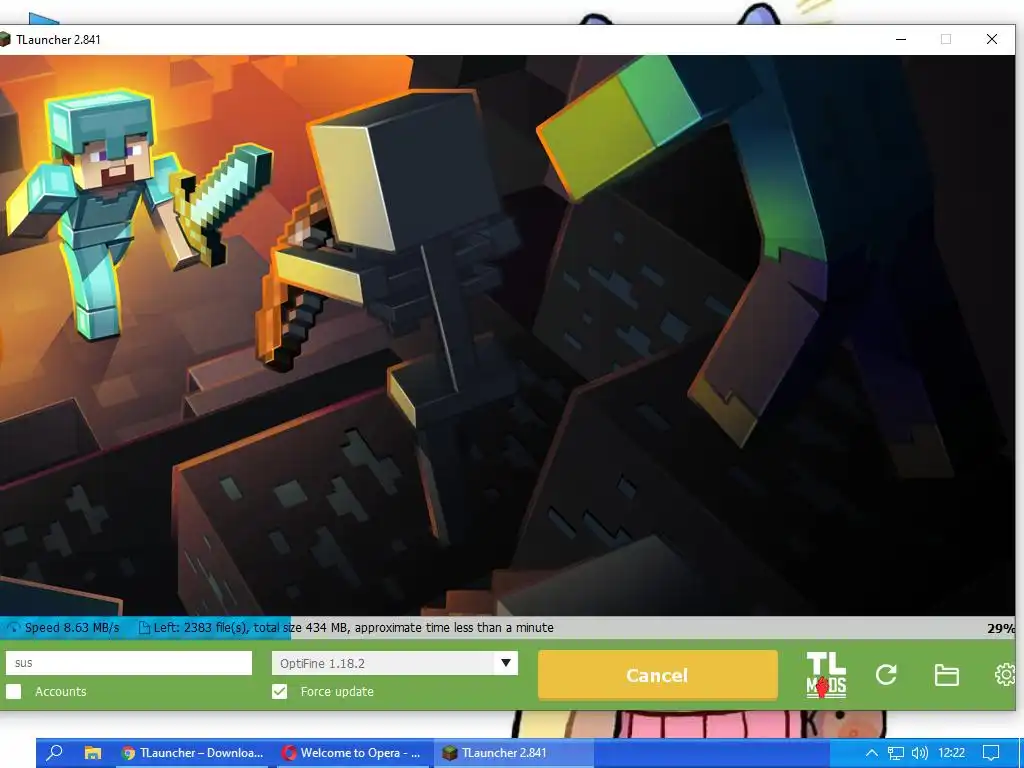The image size is (1024, 768).
Task: Open network status tray icon
Action: [x=896, y=753]
